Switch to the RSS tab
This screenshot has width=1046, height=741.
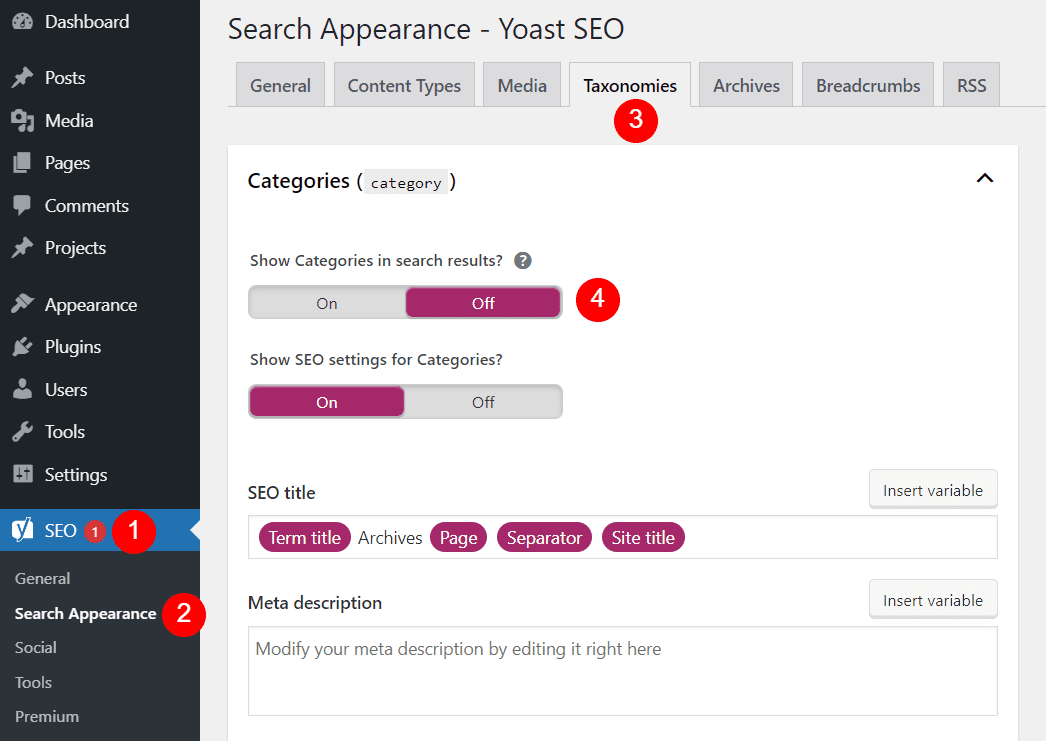971,85
